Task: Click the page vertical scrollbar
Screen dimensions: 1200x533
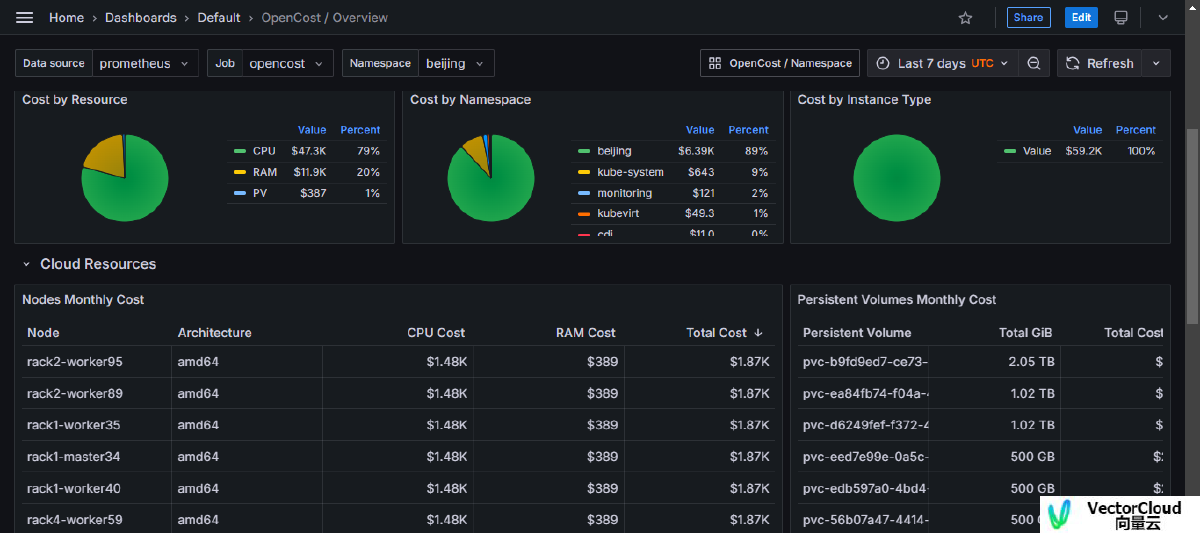Action: [1192, 227]
